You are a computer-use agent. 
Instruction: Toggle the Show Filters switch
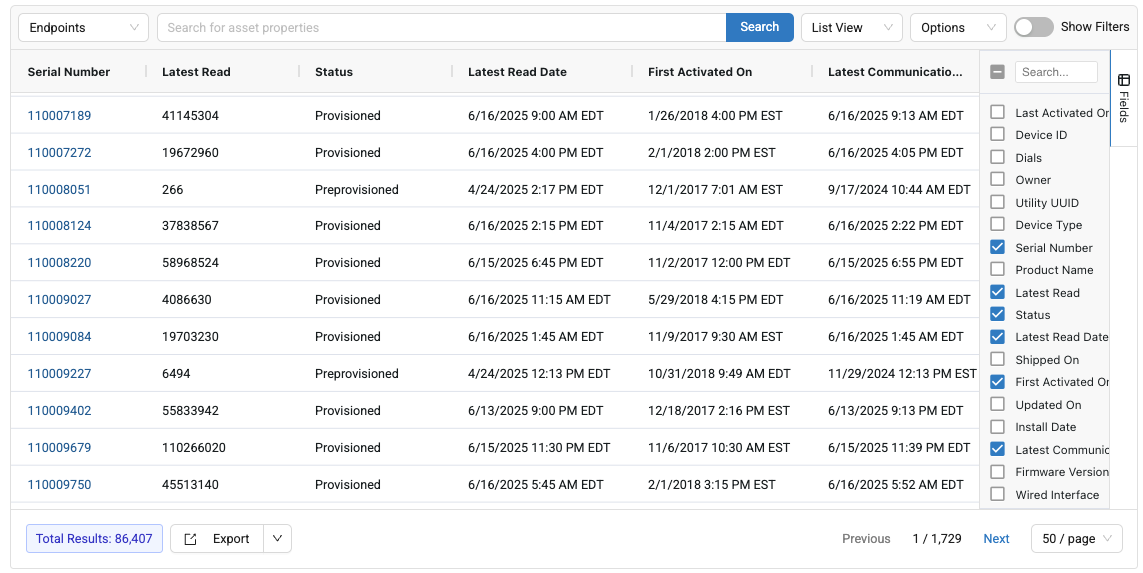pos(1033,27)
